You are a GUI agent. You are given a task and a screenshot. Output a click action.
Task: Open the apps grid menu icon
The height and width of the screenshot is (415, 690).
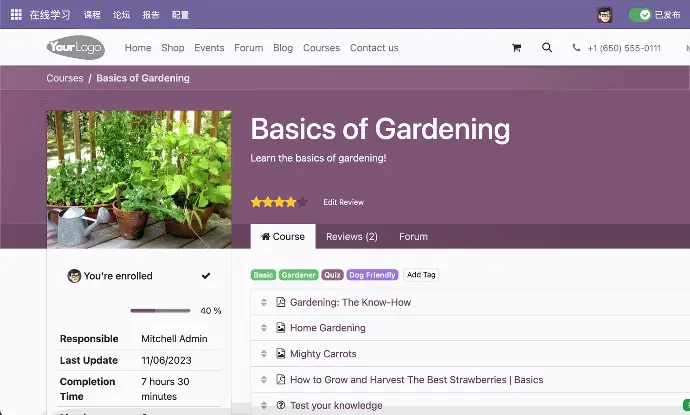pyautogui.click(x=16, y=15)
